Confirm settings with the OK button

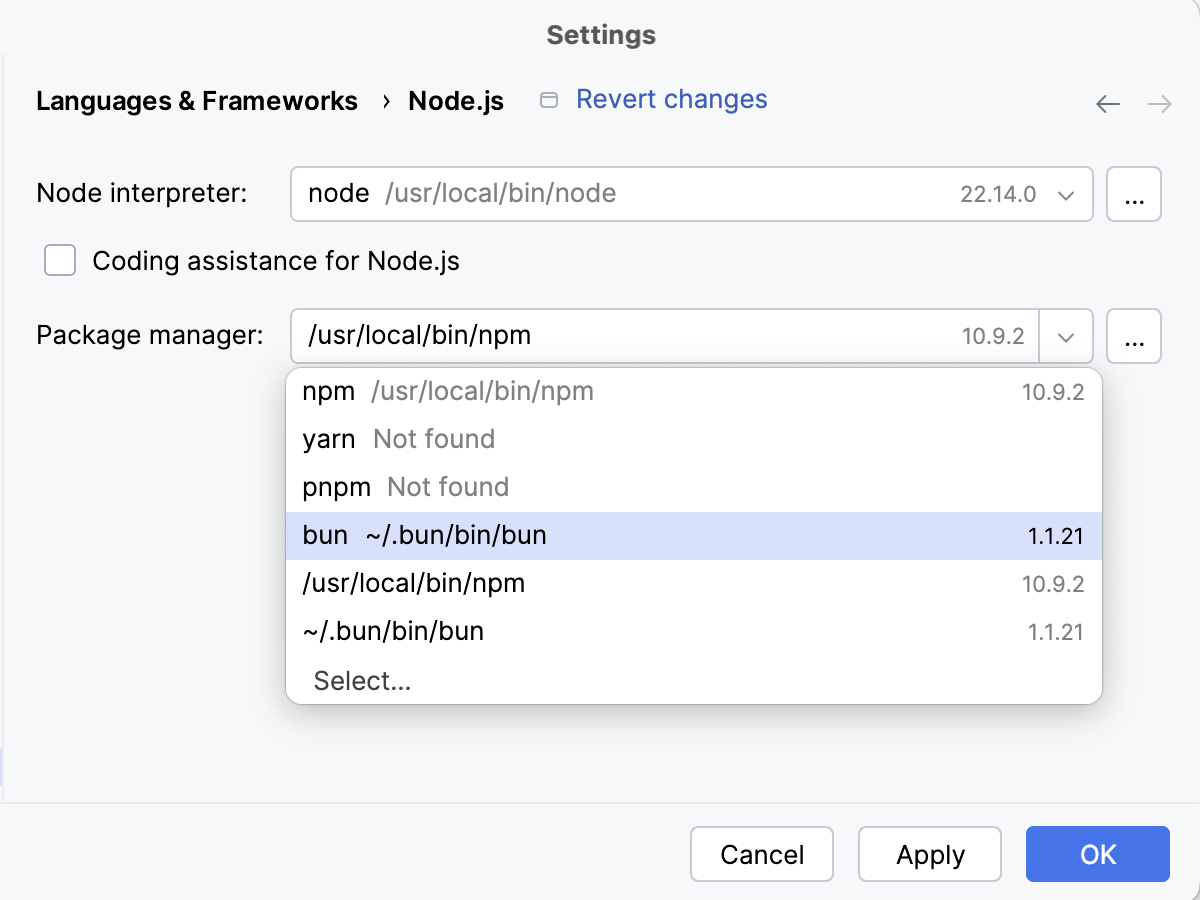coord(1097,854)
